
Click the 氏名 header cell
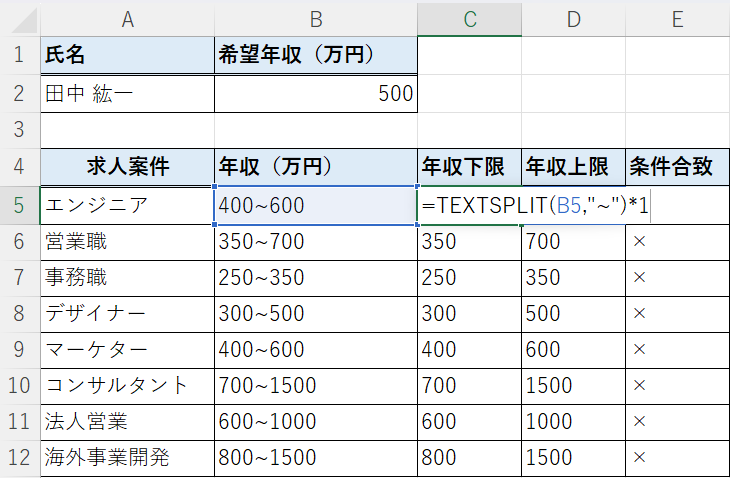click(128, 55)
